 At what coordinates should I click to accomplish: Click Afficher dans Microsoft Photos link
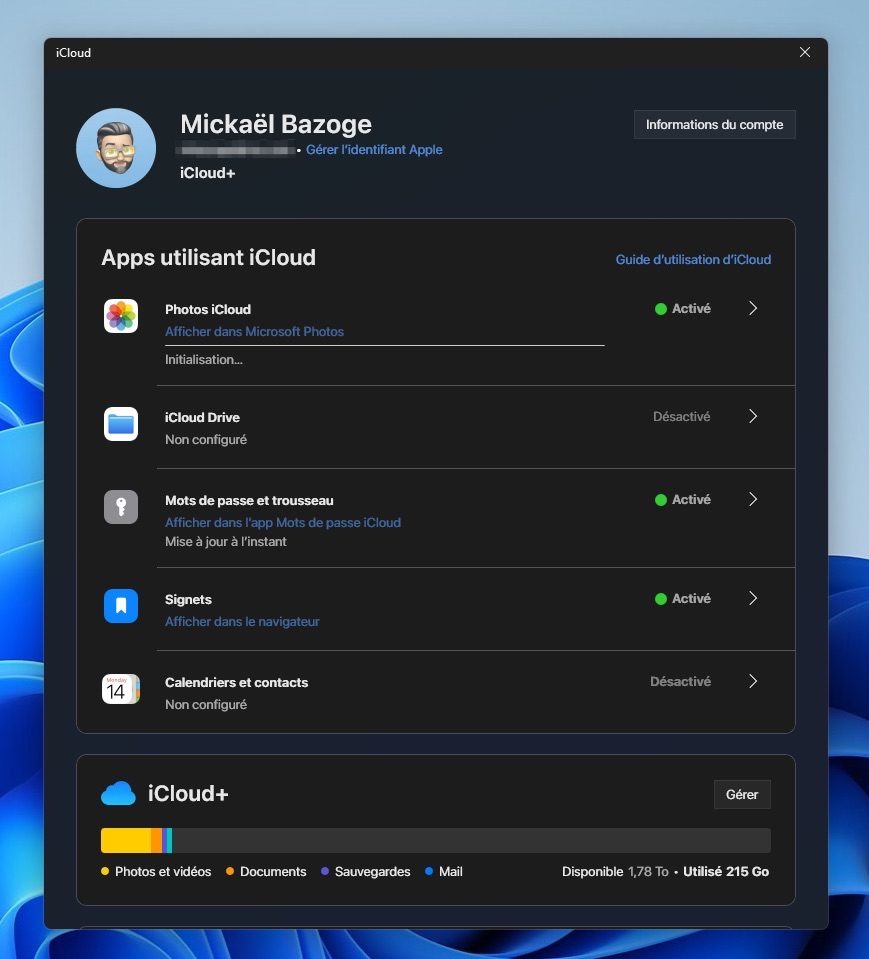(x=254, y=331)
